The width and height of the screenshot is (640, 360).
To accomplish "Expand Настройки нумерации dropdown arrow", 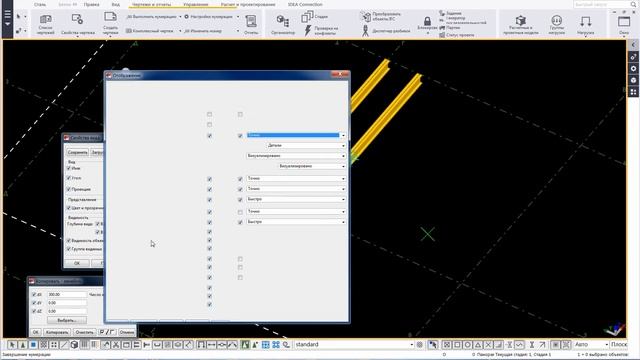I will coord(238,17).
